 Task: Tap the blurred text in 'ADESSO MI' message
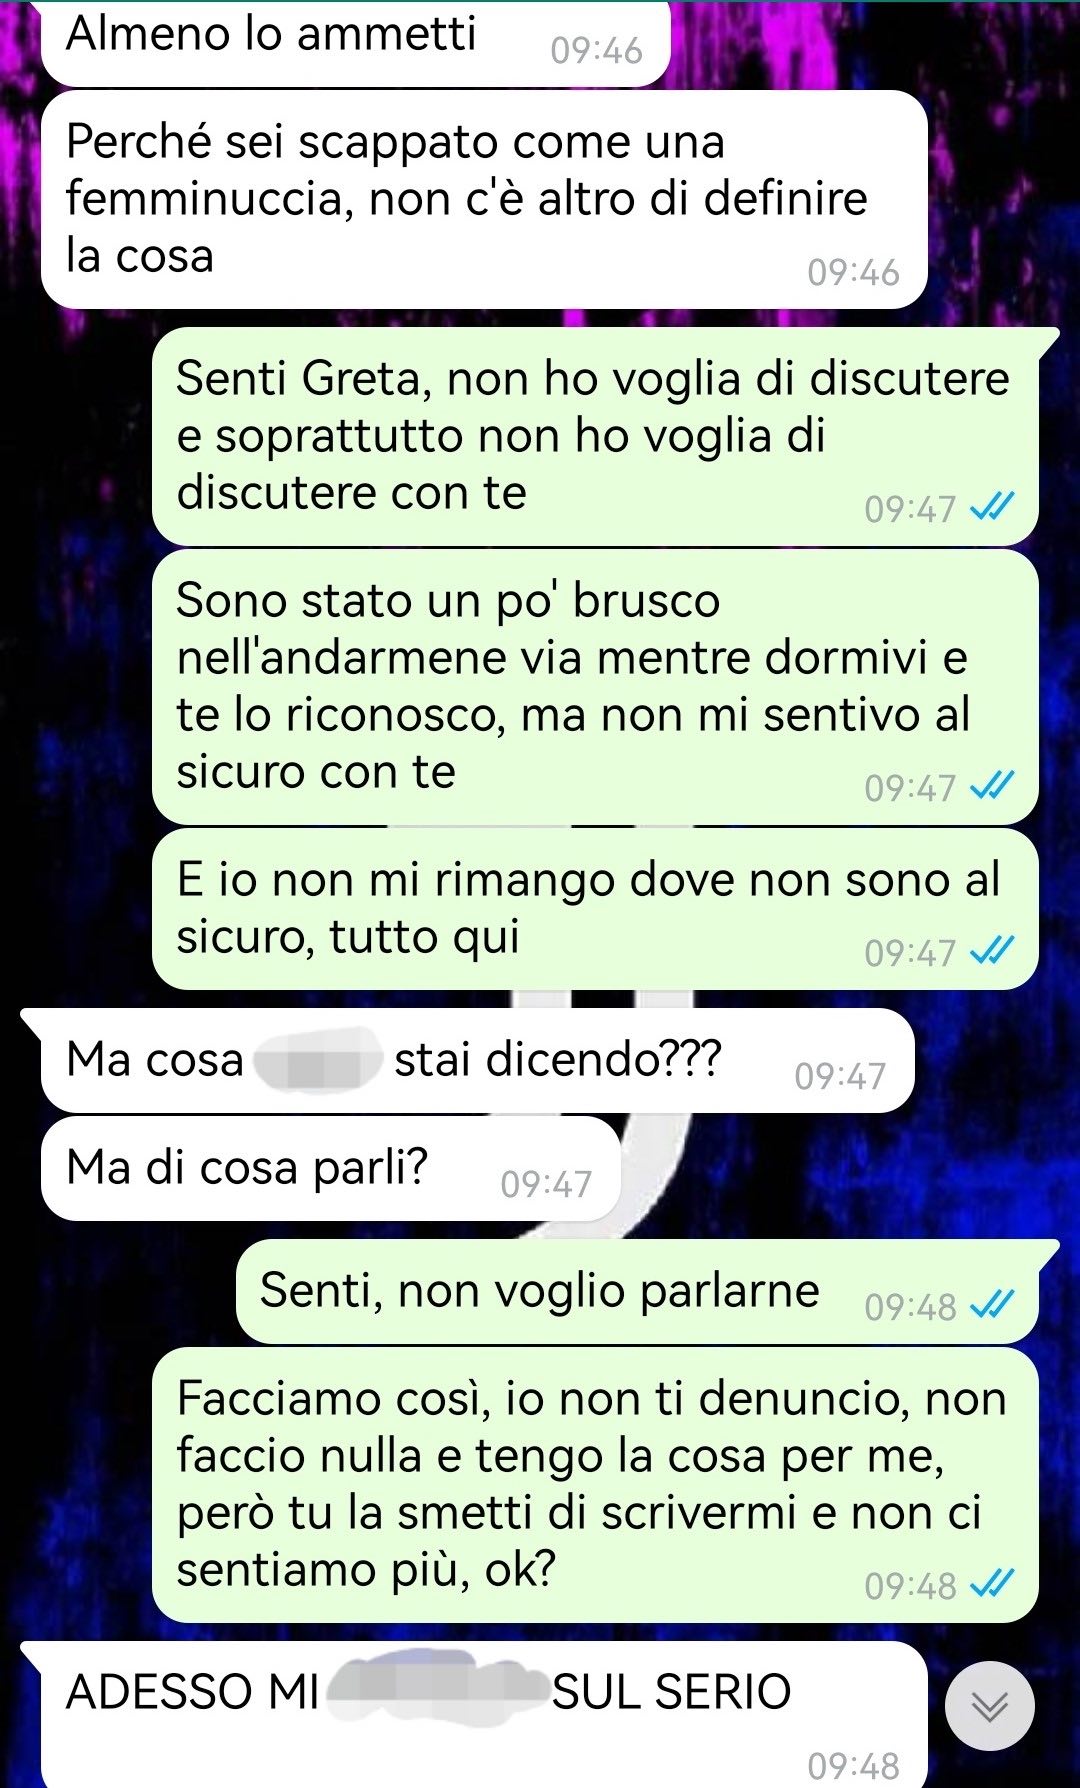[438, 1690]
